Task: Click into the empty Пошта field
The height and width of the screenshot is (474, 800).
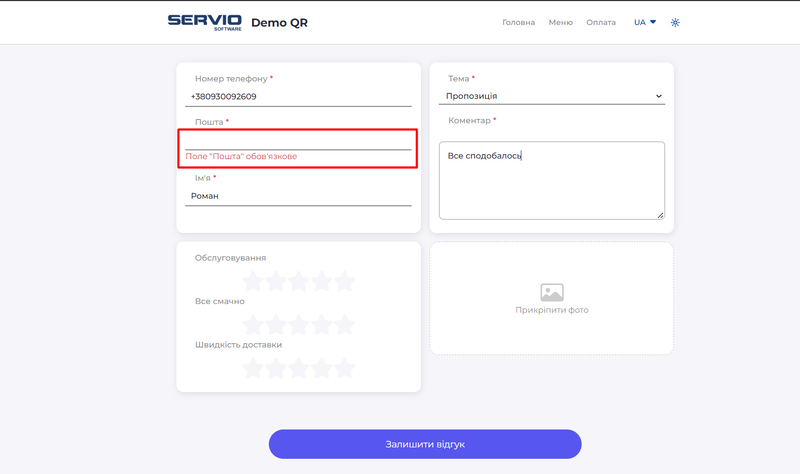Action: click(x=299, y=141)
